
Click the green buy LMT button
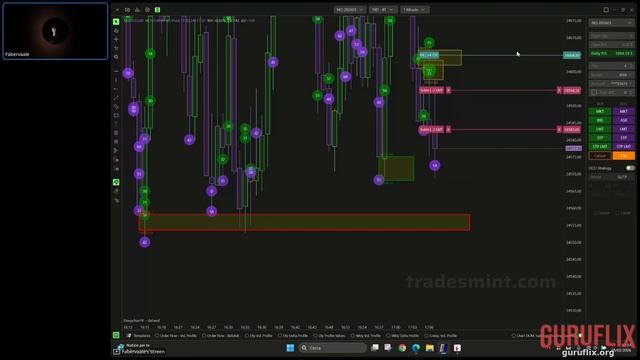pos(600,129)
